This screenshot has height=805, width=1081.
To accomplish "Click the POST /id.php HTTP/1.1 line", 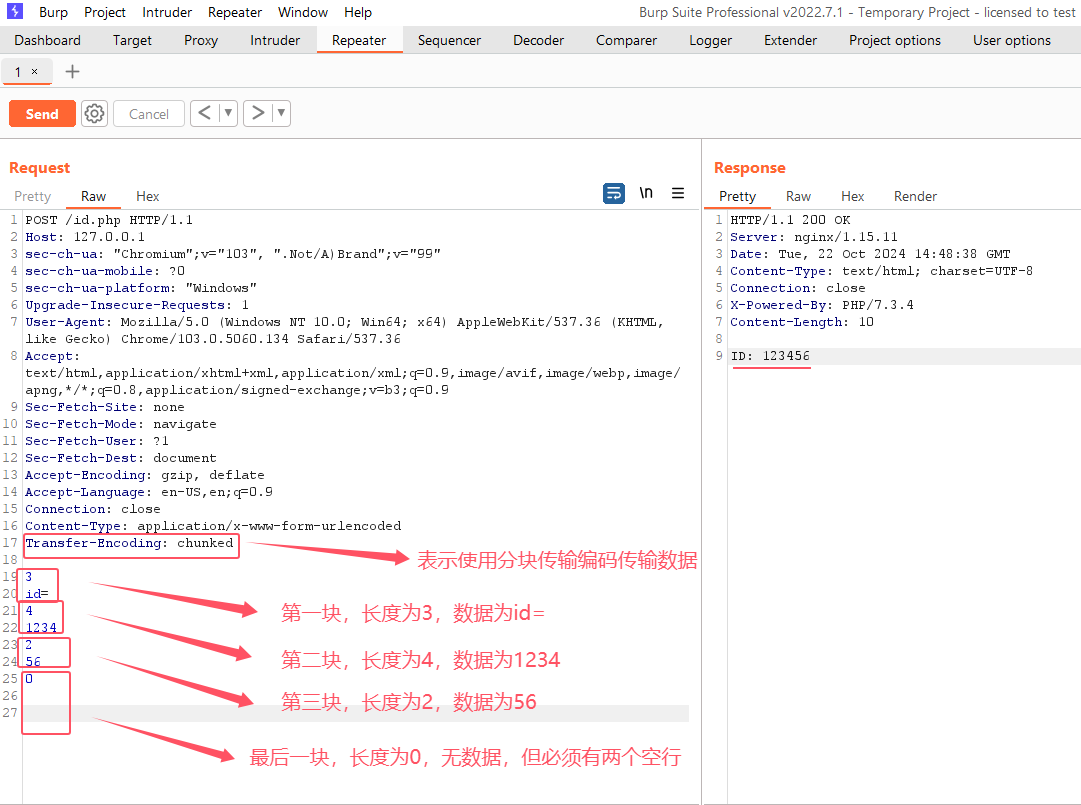I will pos(109,220).
